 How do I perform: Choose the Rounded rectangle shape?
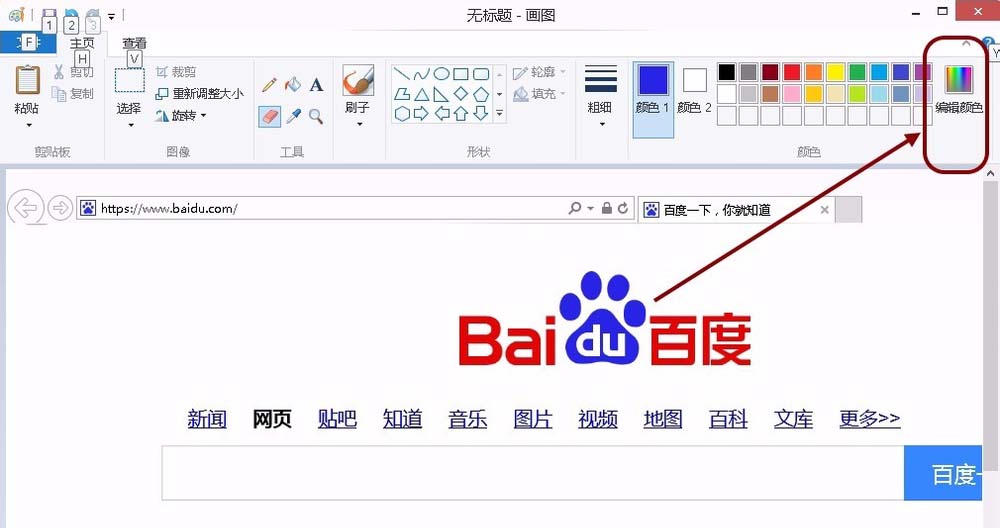pos(481,74)
